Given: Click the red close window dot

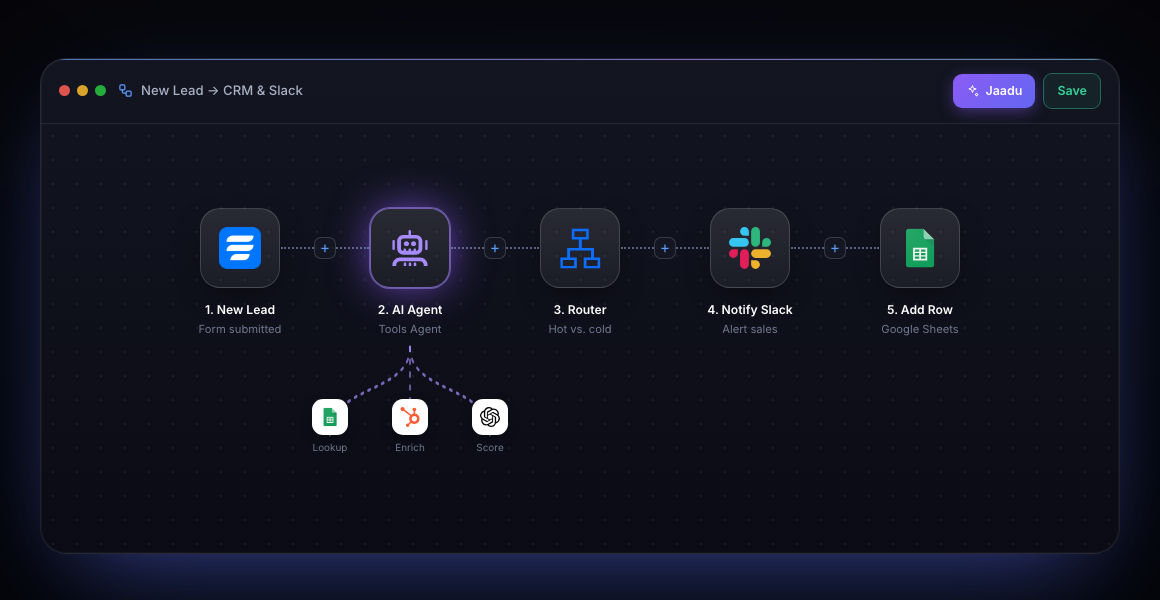Looking at the screenshot, I should click(64, 91).
